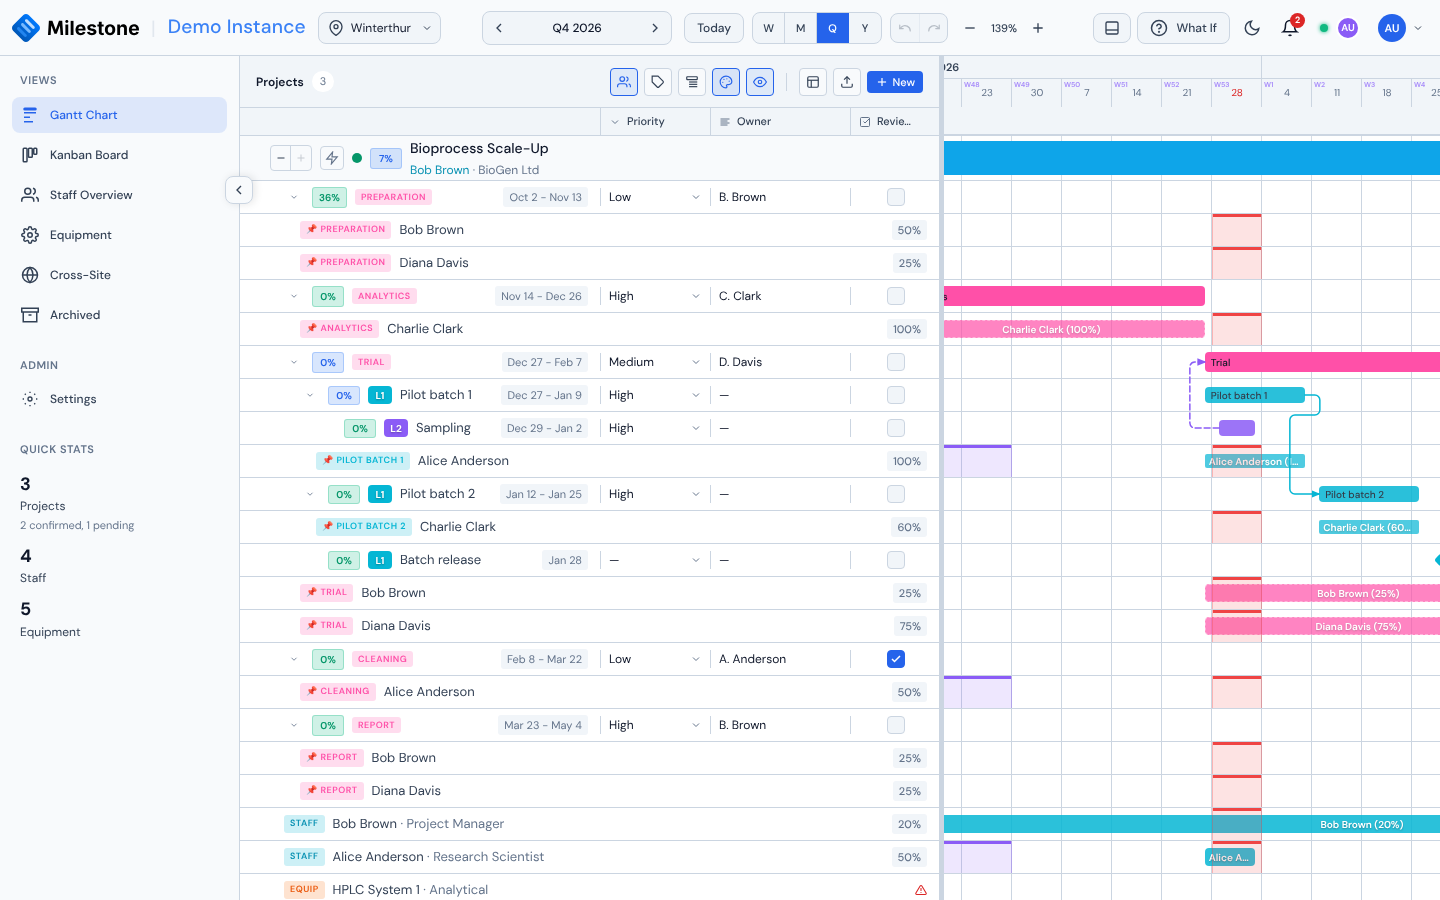Click the Bob Brown link under the project title

coord(439,170)
